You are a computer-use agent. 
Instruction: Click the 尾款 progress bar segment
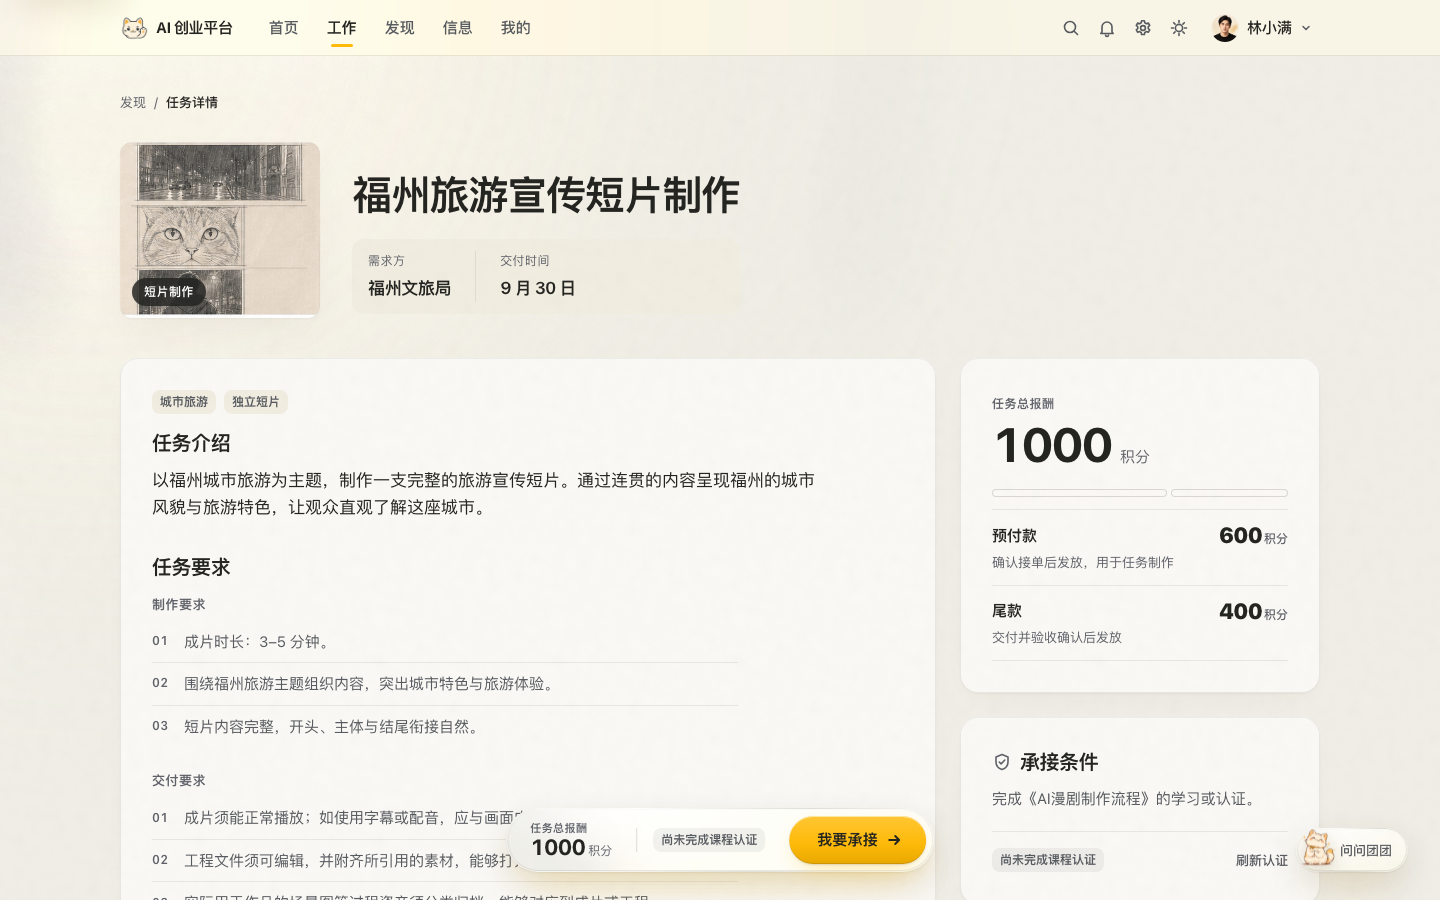(1229, 493)
